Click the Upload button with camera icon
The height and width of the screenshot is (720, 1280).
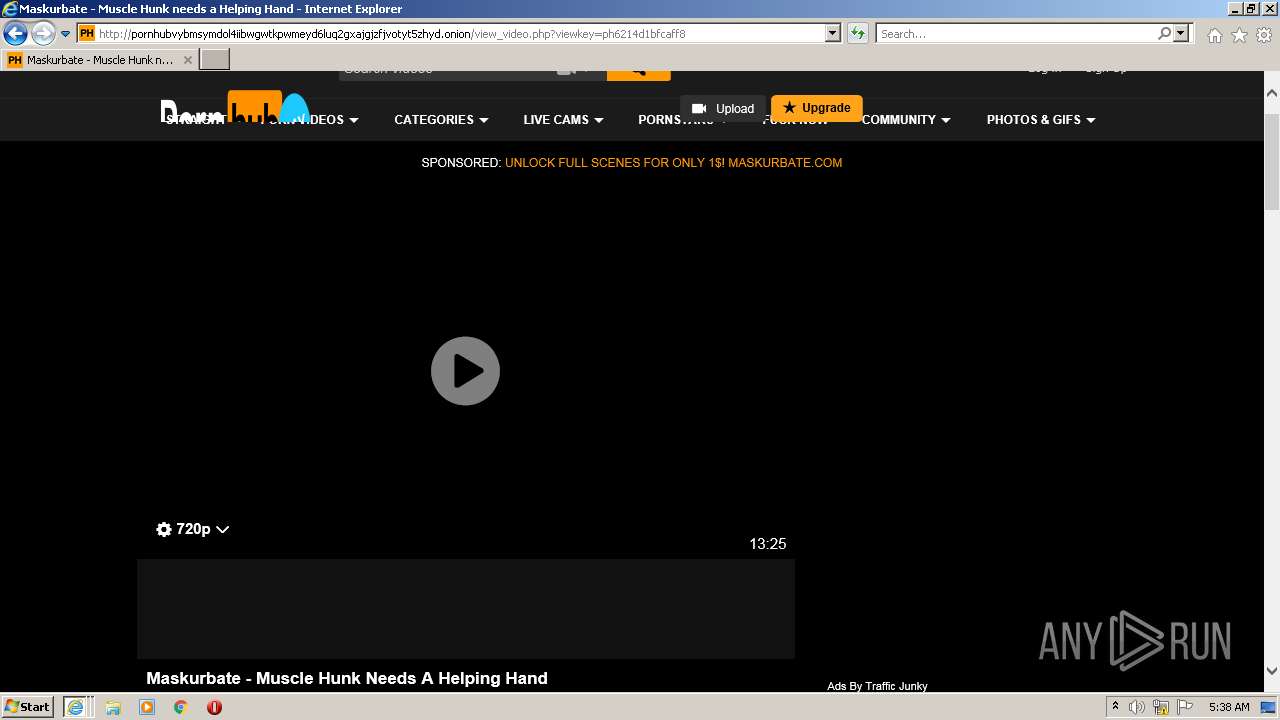click(723, 108)
